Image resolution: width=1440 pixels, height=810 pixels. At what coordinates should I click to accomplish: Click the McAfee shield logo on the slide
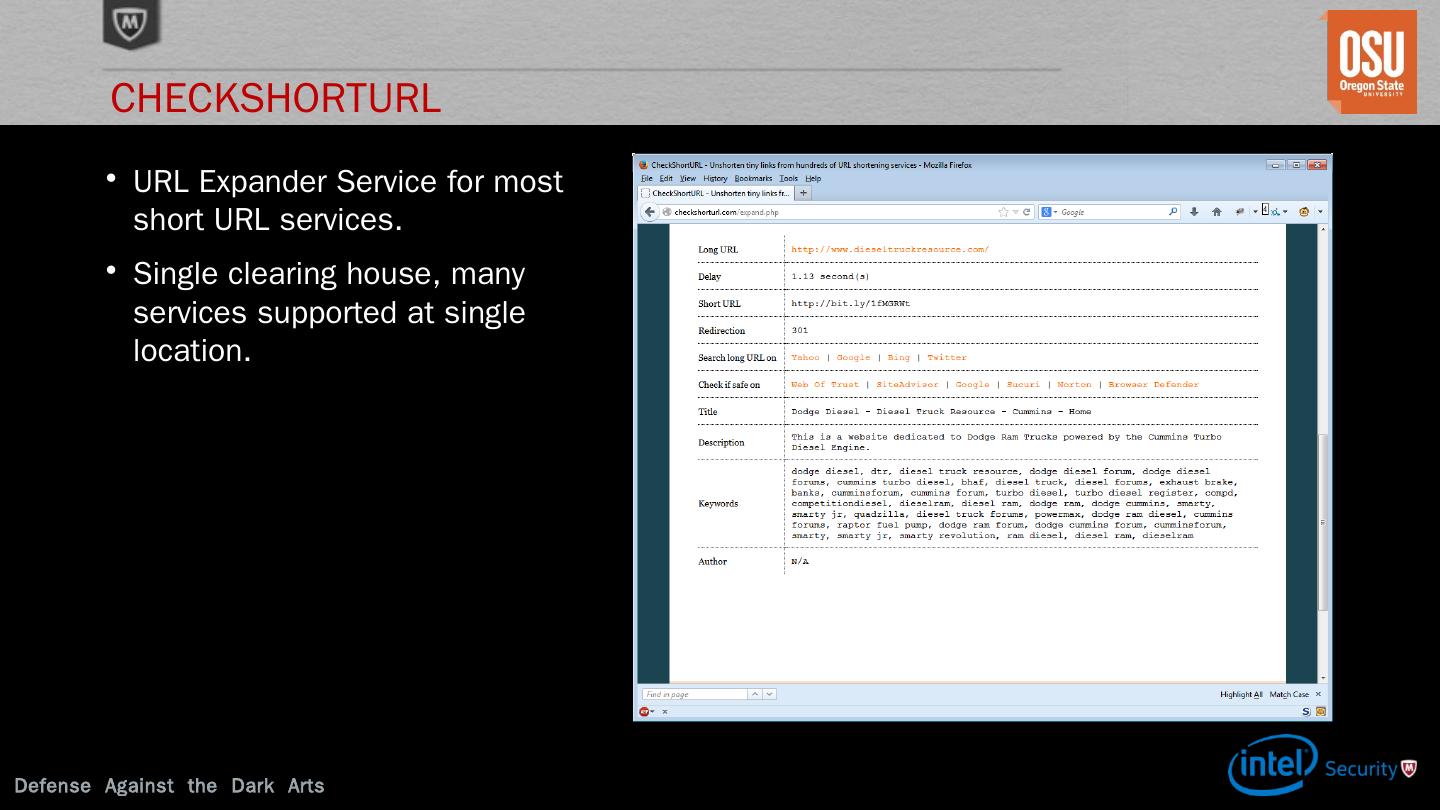tap(131, 24)
